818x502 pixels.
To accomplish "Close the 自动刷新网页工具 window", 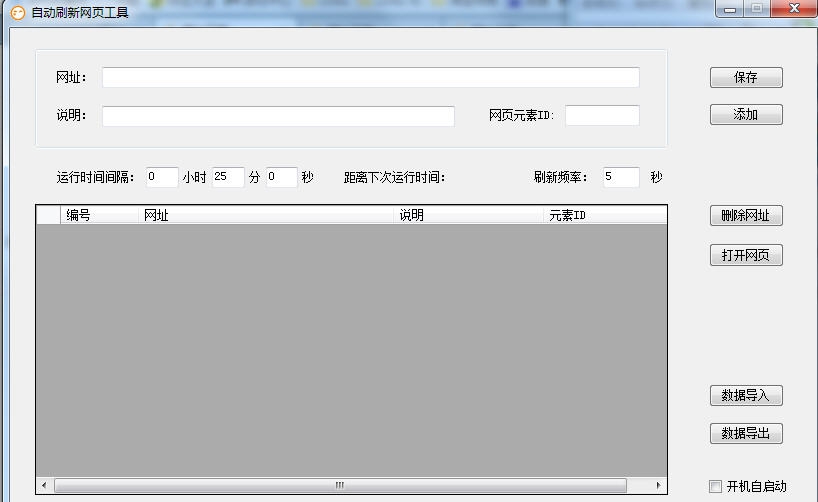I will (x=794, y=8).
